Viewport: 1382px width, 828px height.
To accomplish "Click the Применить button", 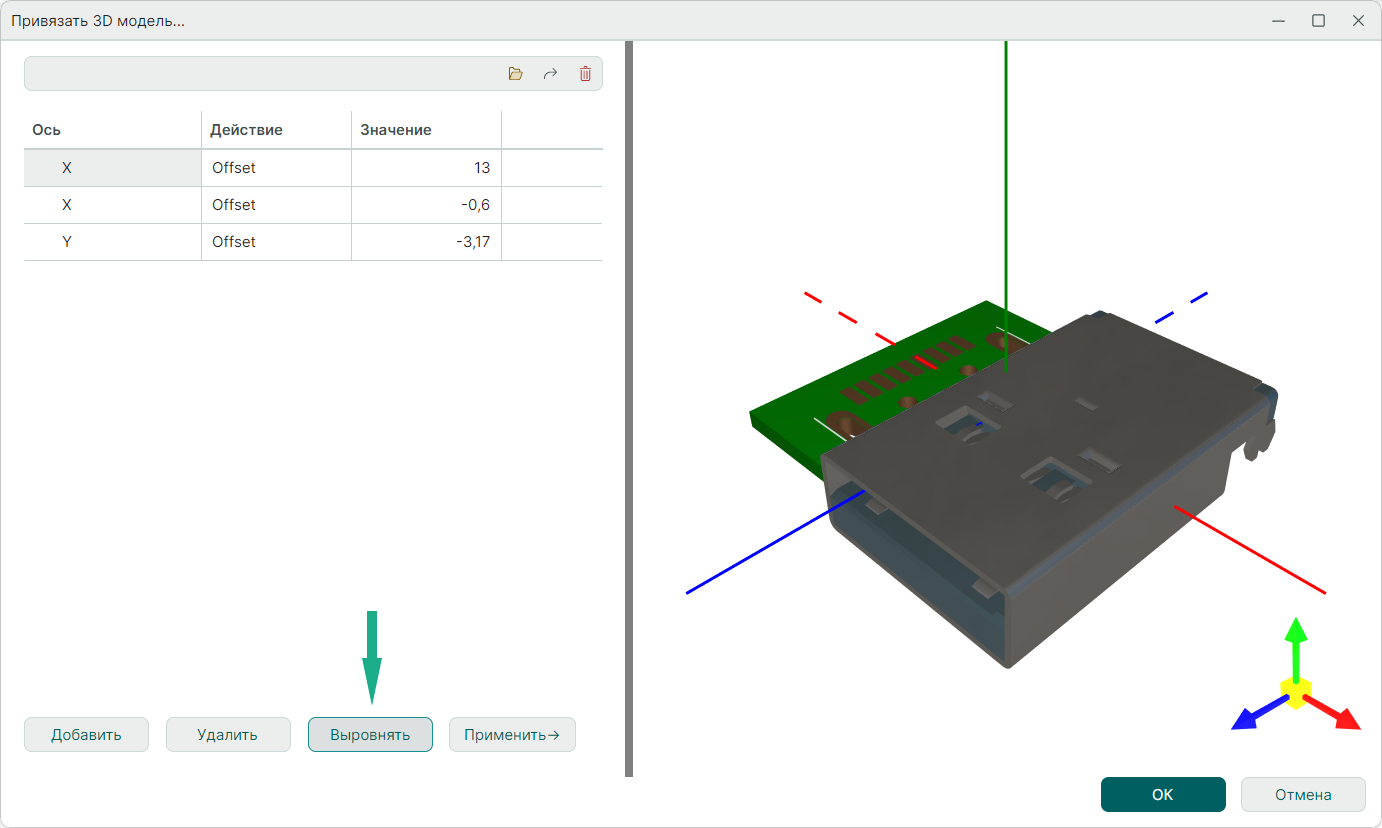I will click(x=512, y=735).
